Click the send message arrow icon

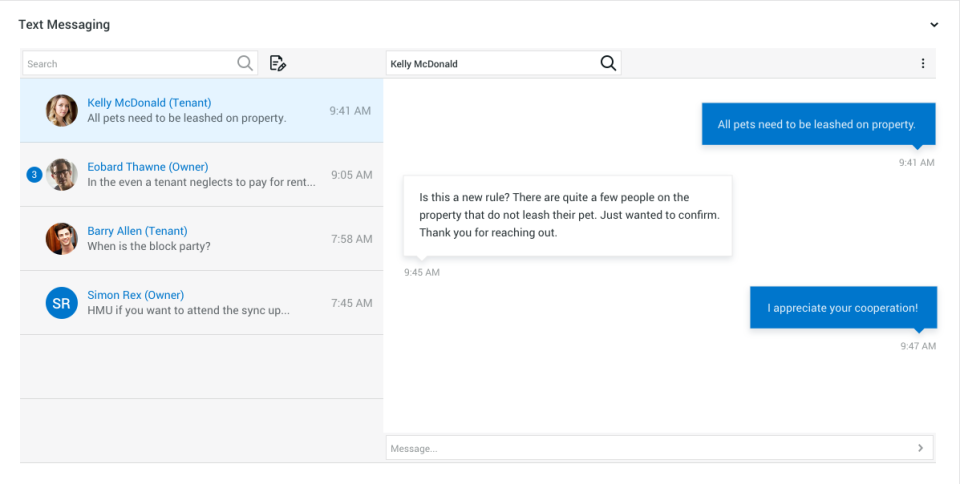coord(920,448)
